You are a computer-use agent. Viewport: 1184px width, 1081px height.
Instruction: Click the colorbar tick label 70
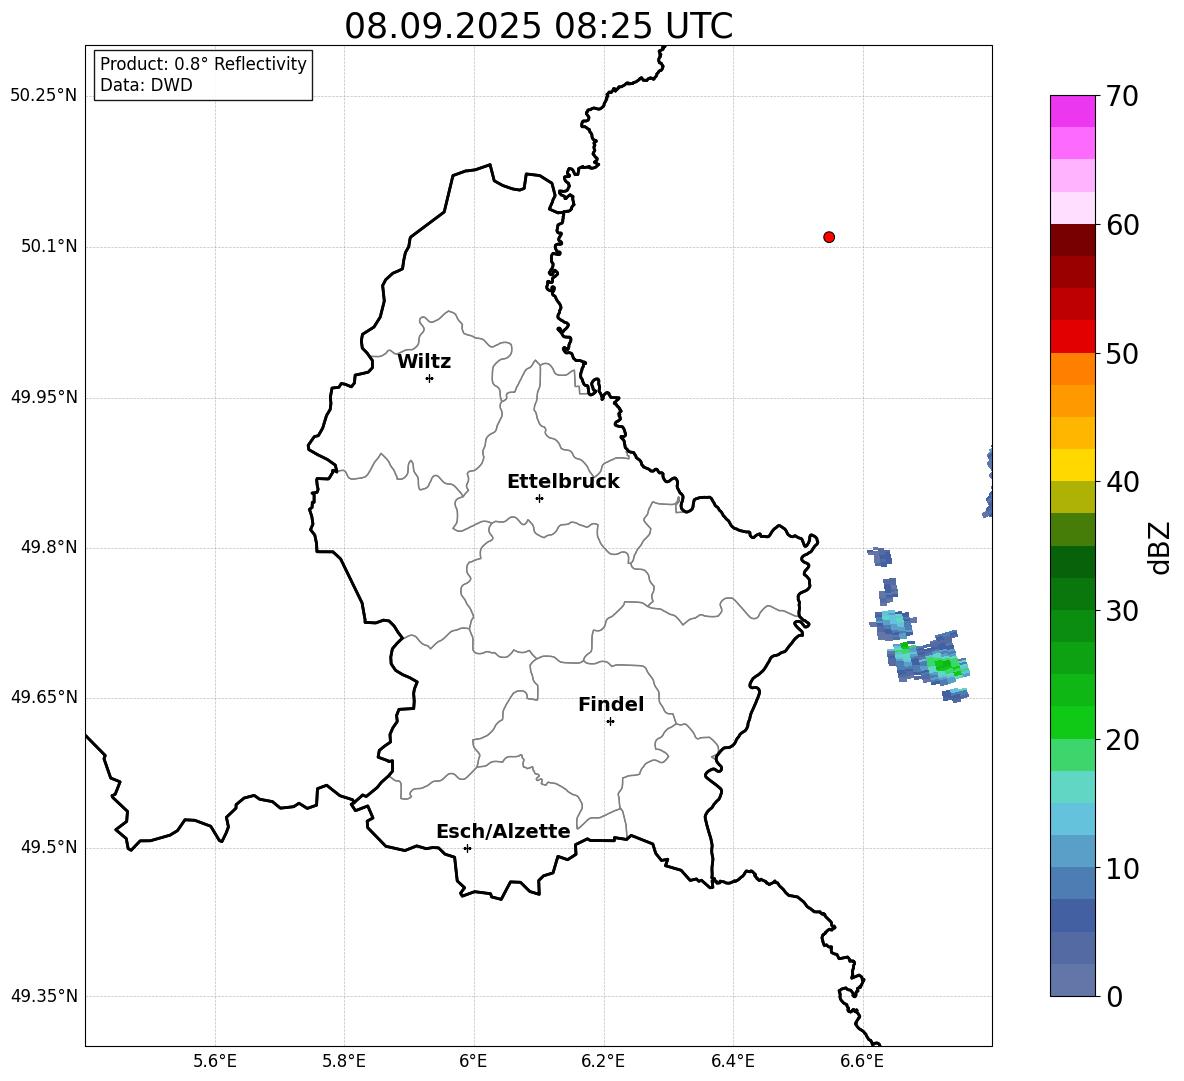tap(1122, 96)
